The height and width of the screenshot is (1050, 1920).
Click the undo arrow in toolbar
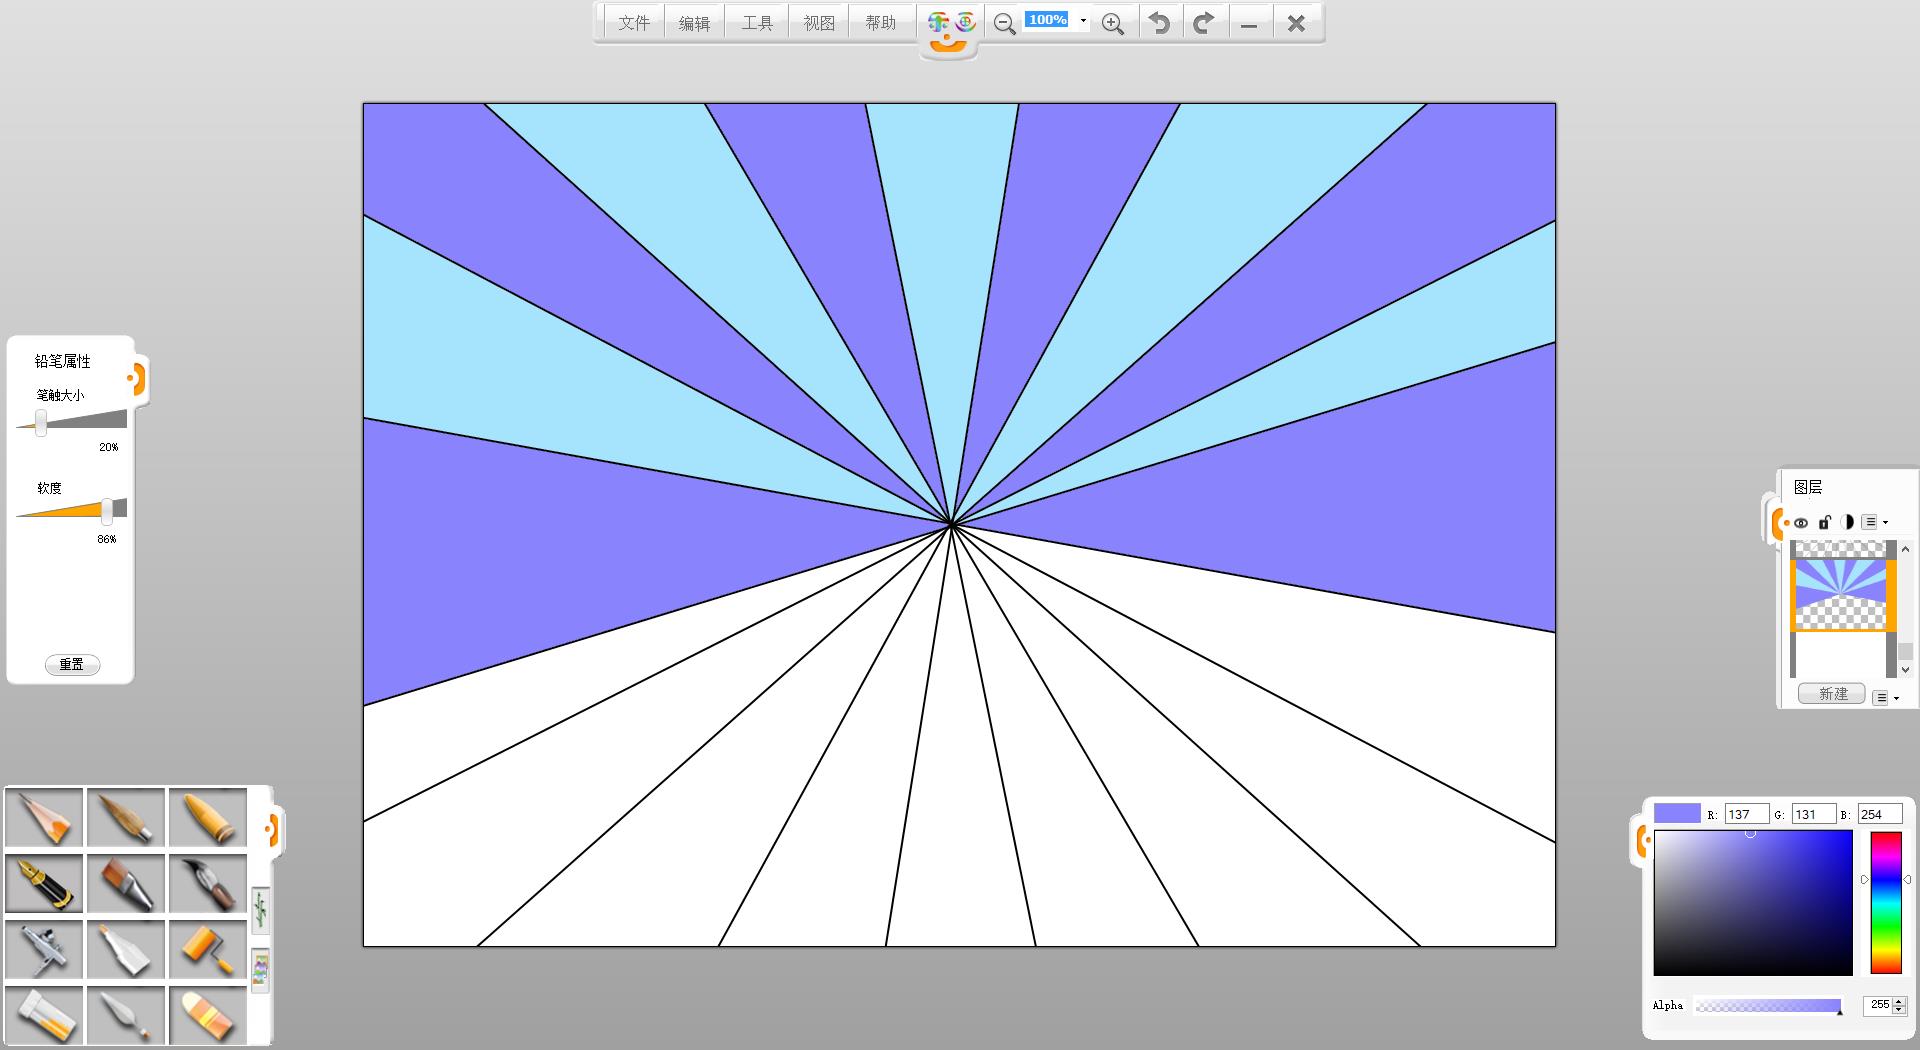tap(1159, 23)
